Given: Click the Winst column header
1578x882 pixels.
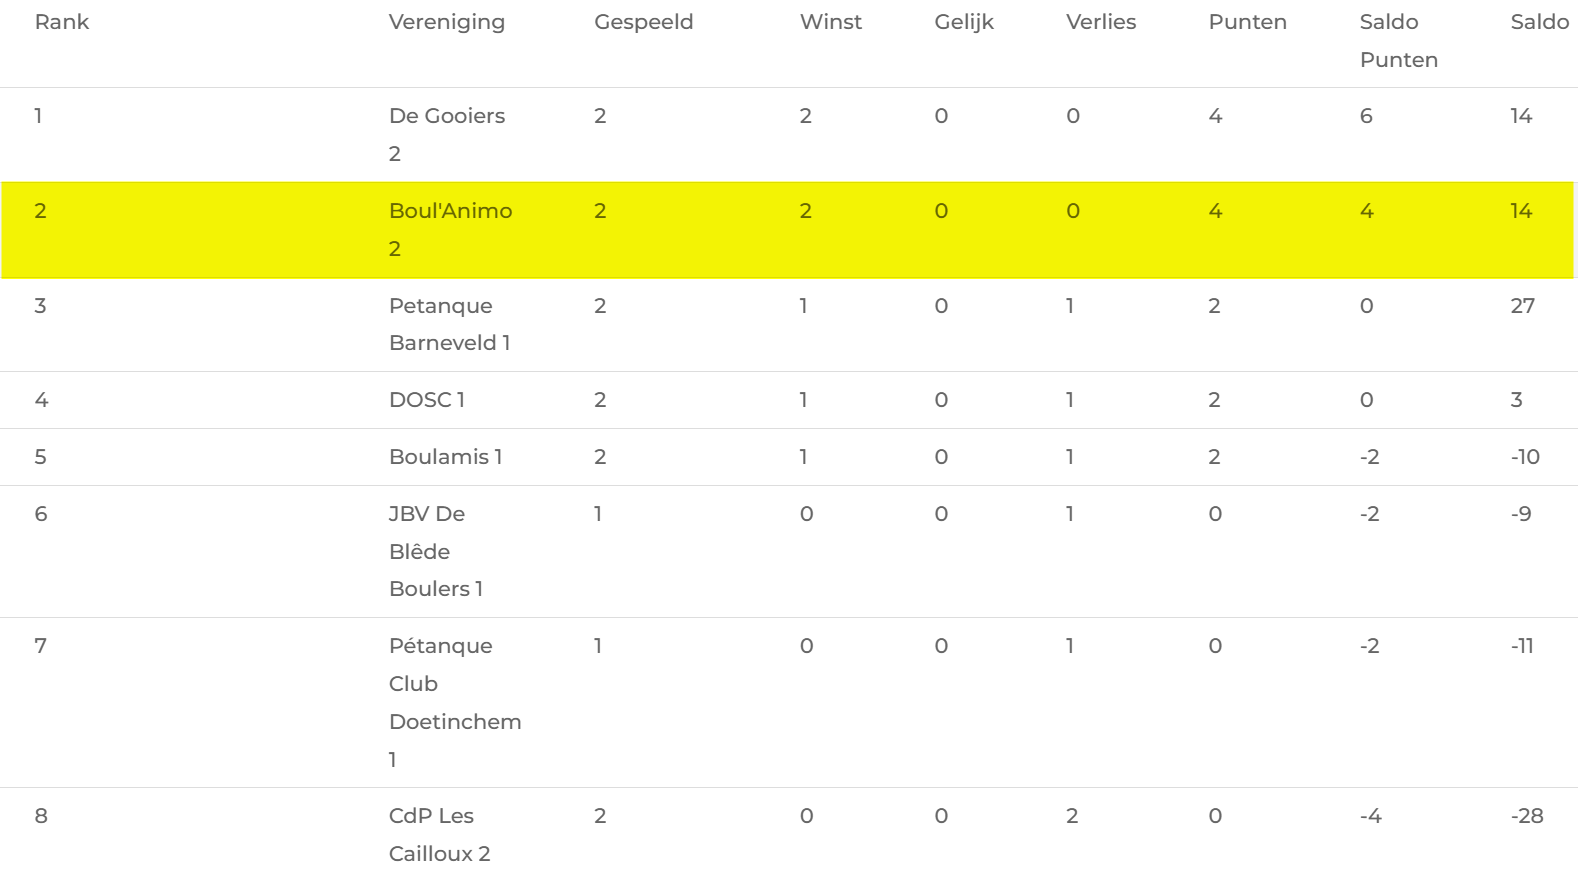Looking at the screenshot, I should [x=830, y=22].
